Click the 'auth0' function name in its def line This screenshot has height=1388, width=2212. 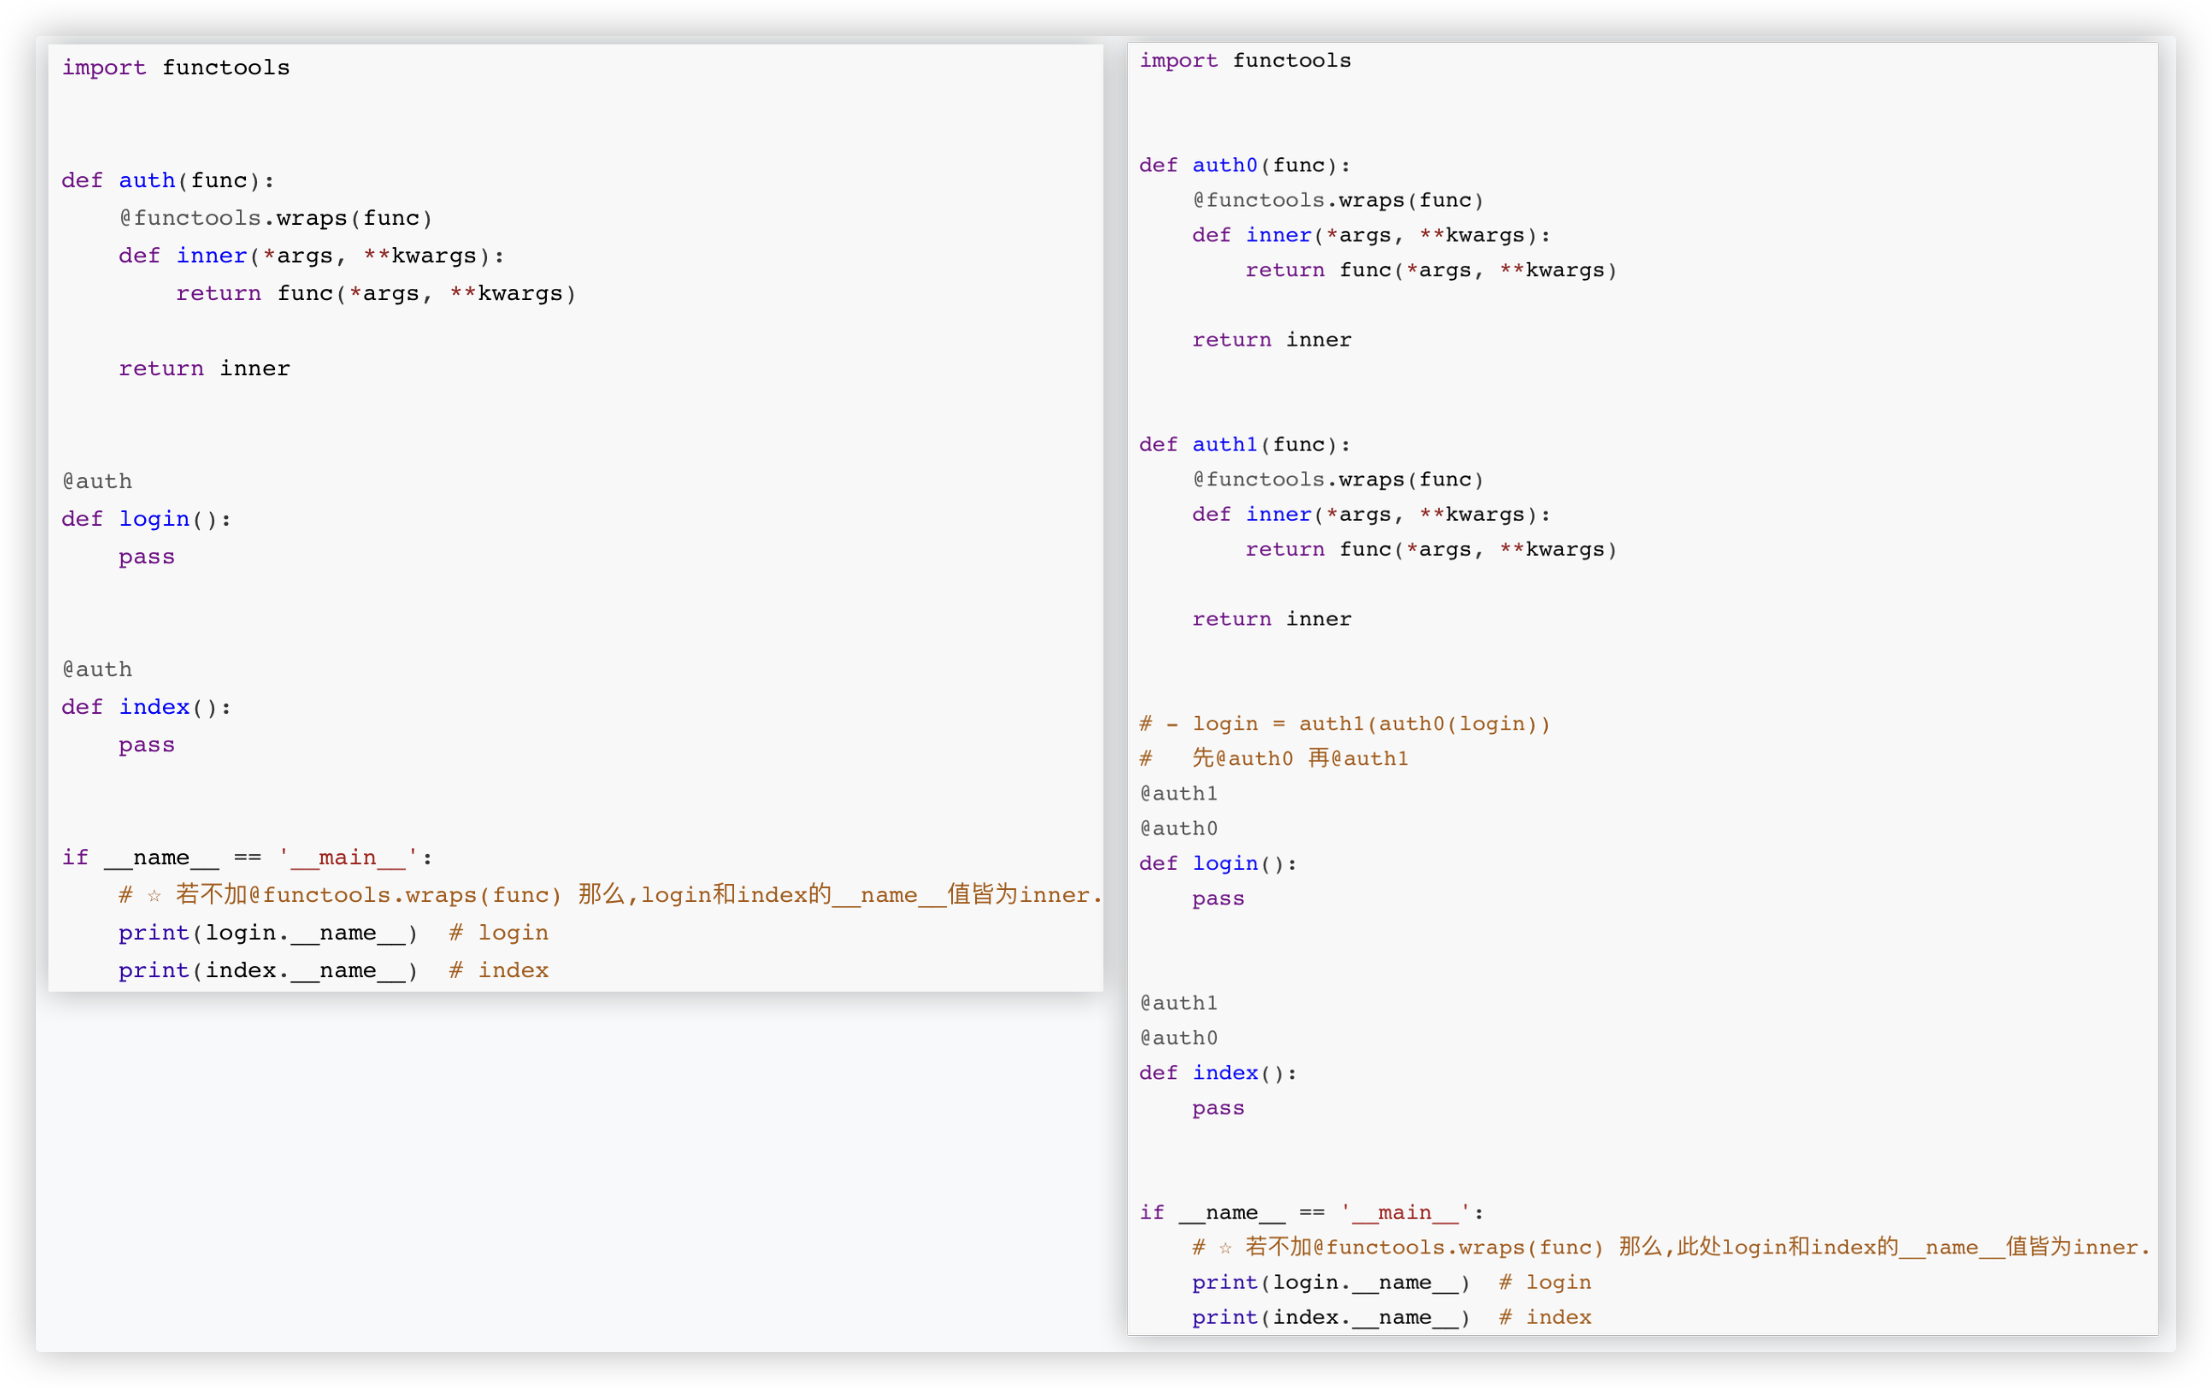point(1224,165)
